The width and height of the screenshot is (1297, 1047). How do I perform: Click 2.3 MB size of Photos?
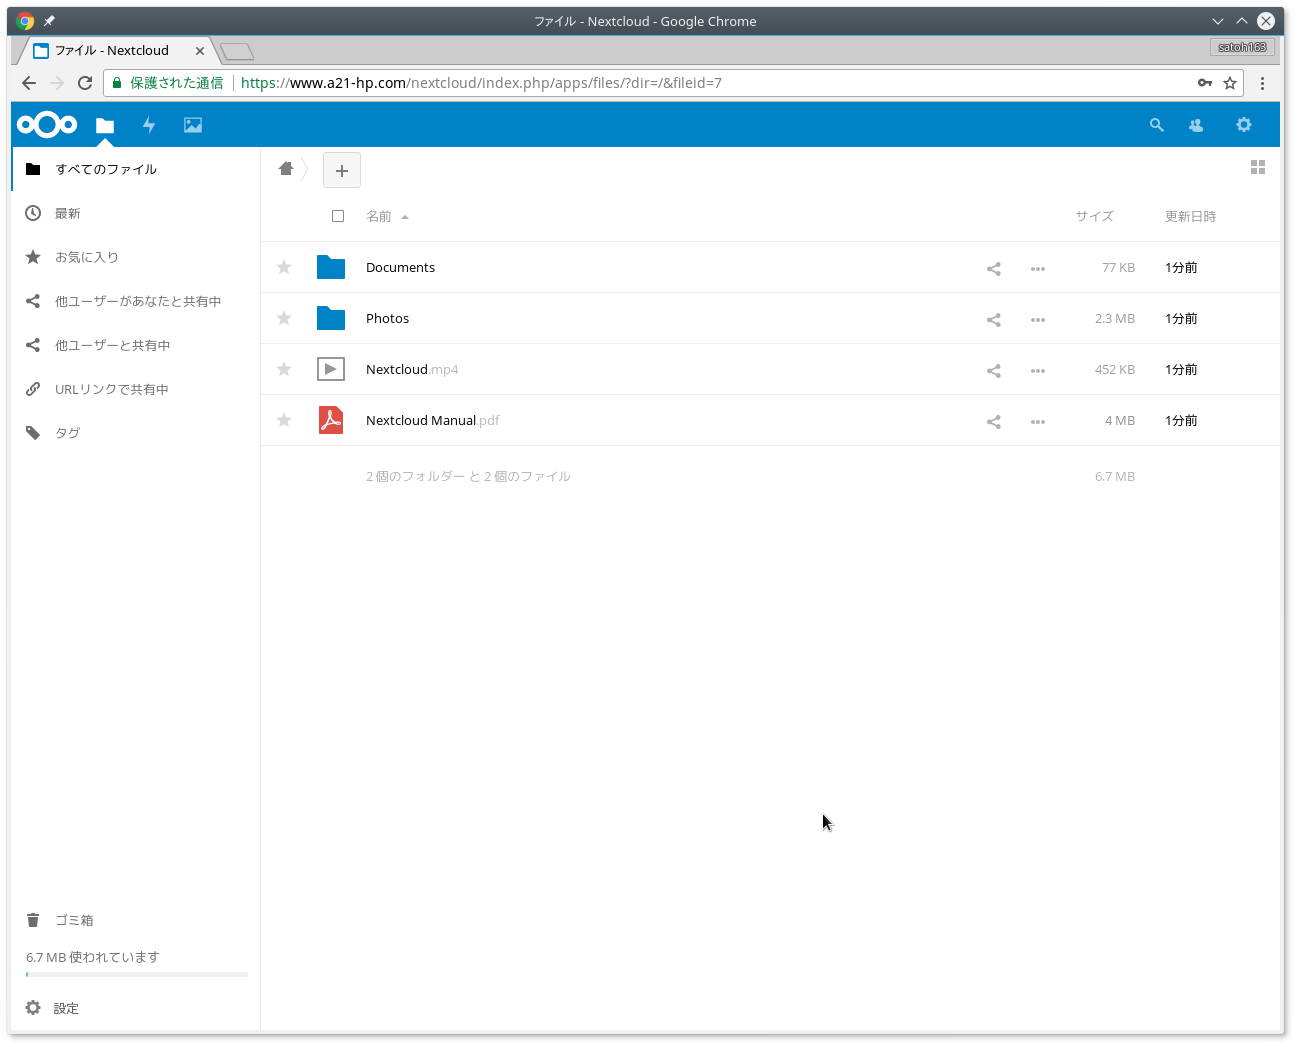(x=1115, y=318)
